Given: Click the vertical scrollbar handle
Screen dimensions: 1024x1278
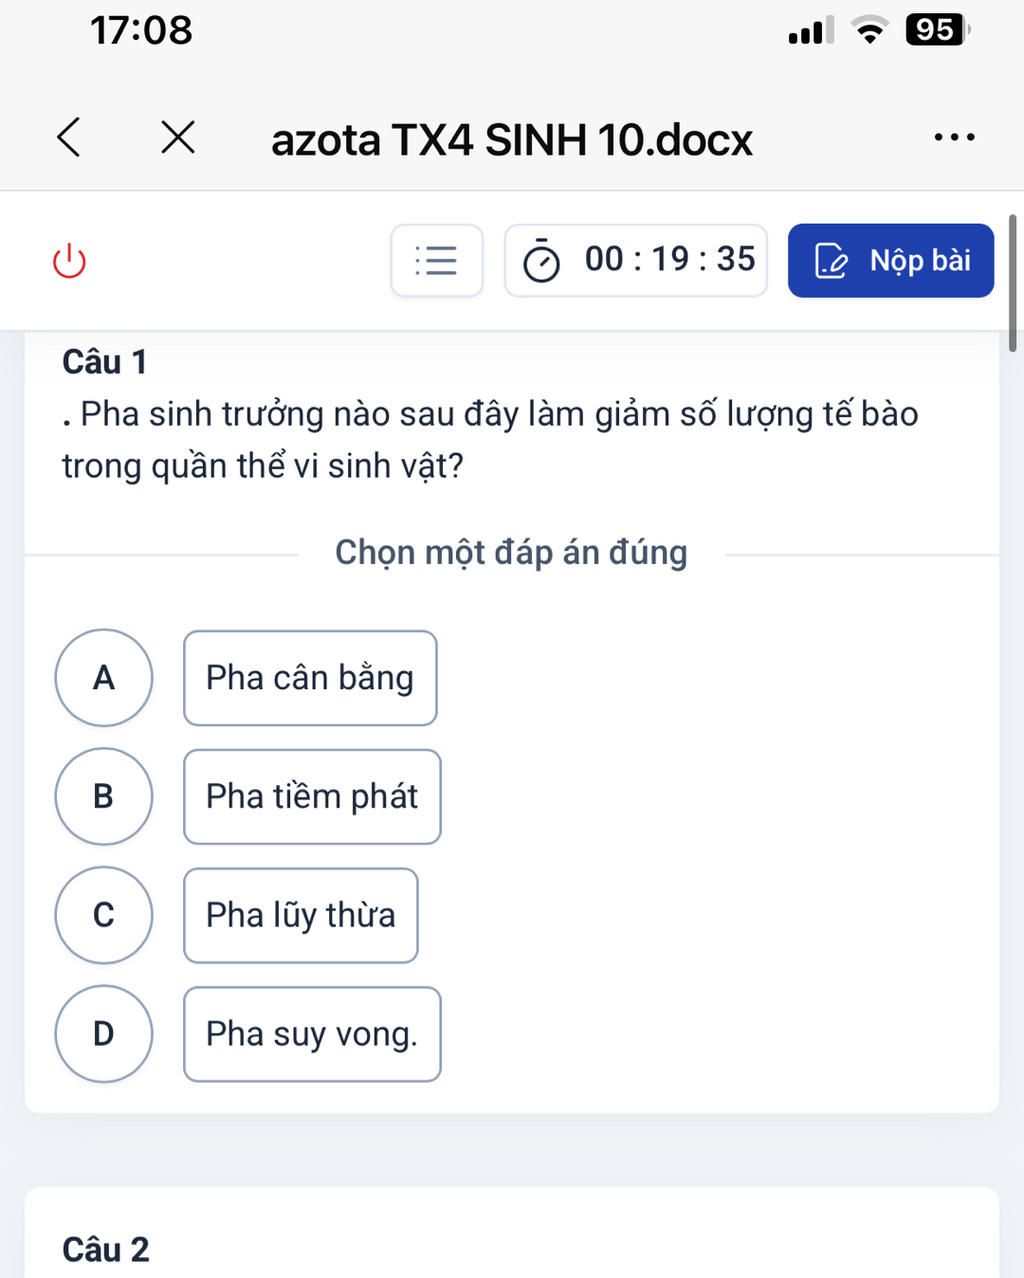Looking at the screenshot, I should (x=1012, y=282).
